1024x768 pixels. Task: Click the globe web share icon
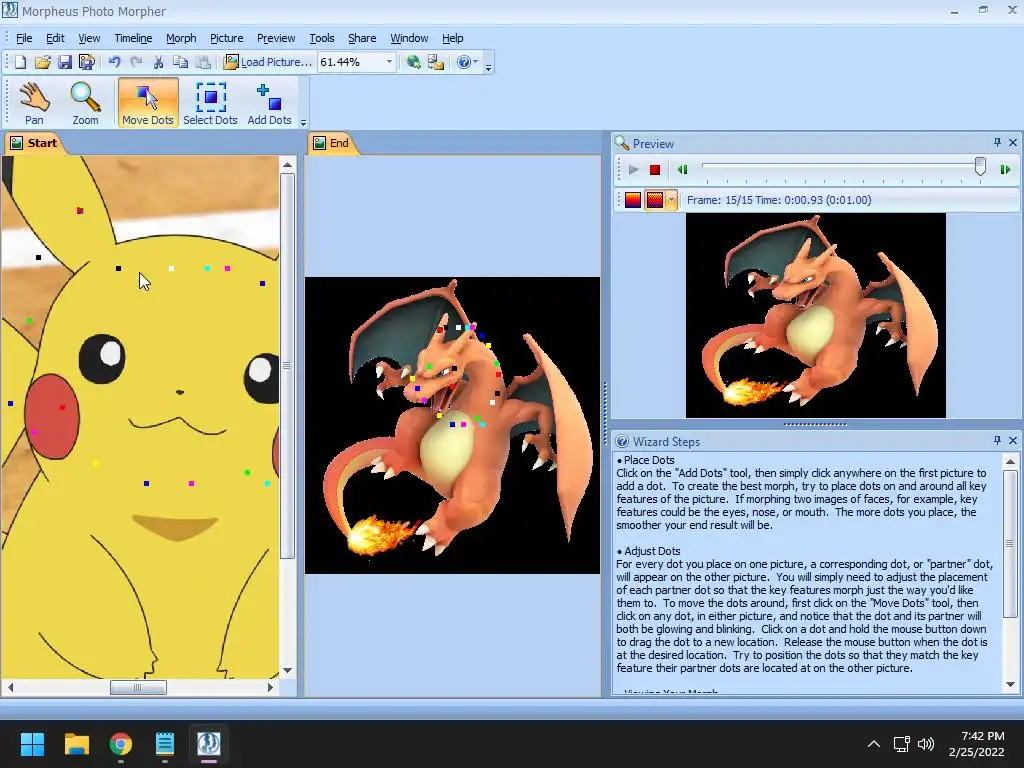[x=413, y=62]
